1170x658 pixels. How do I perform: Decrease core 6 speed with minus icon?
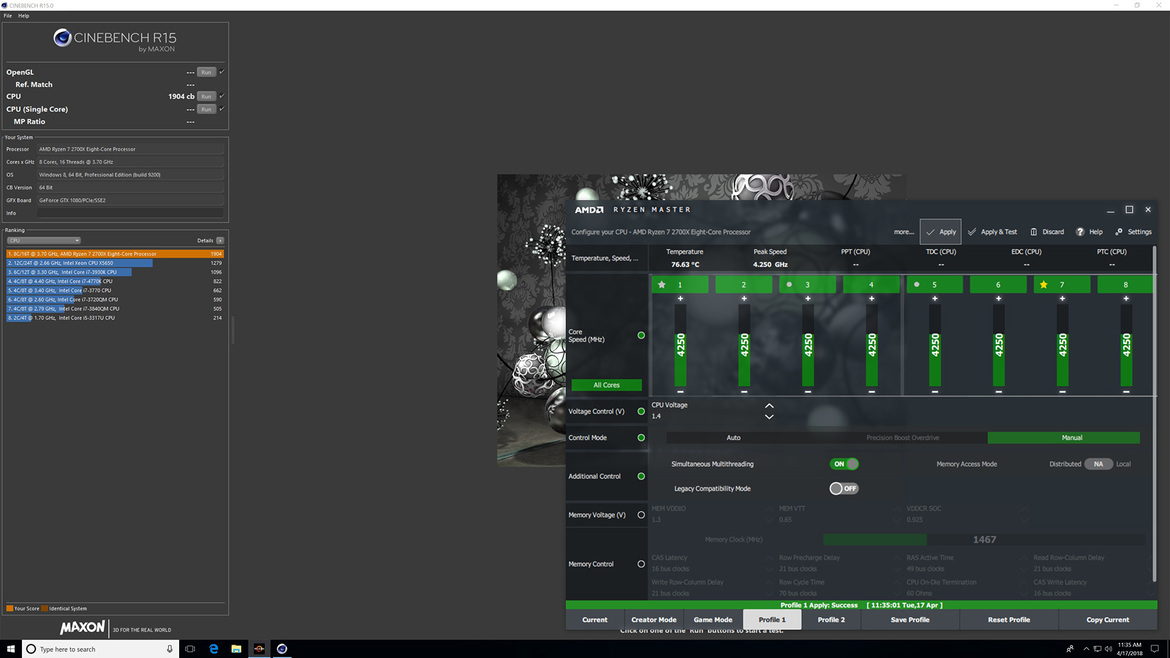click(x=998, y=392)
